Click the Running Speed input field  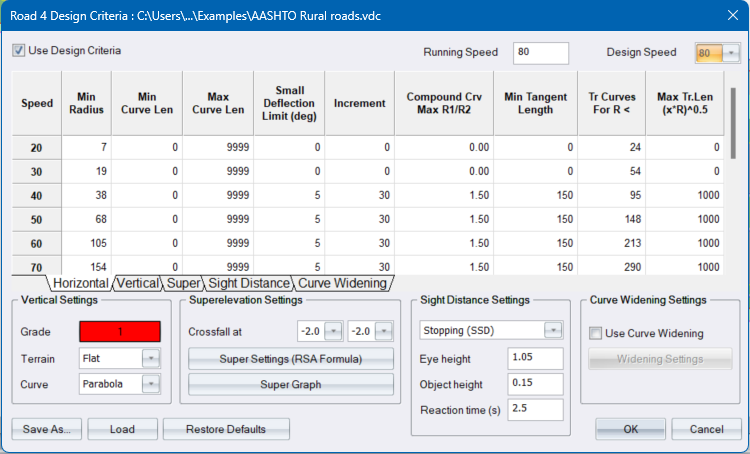(x=540, y=53)
